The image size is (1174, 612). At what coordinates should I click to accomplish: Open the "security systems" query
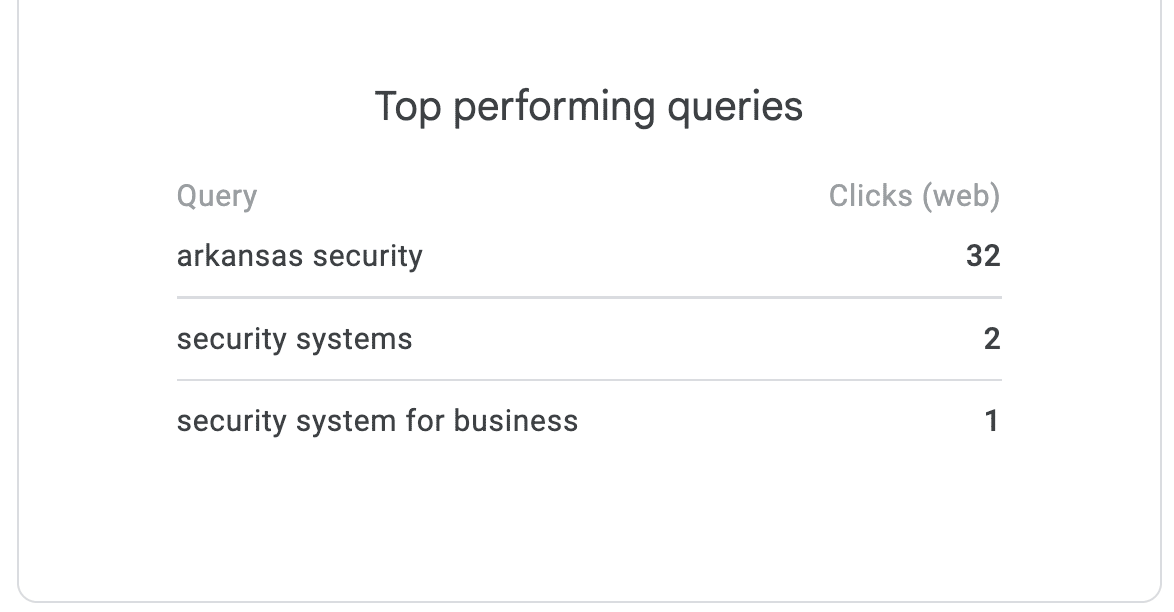(x=294, y=339)
